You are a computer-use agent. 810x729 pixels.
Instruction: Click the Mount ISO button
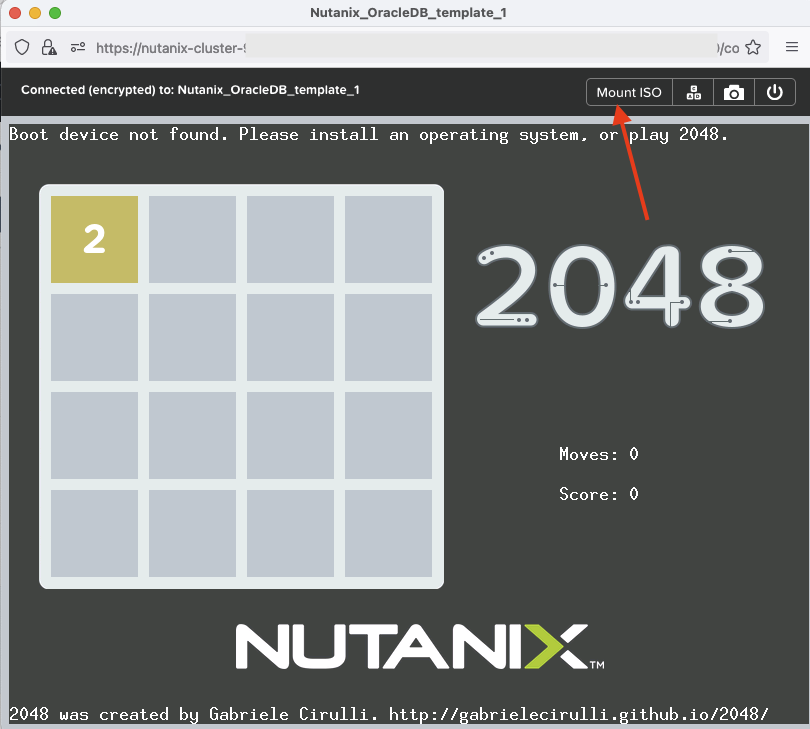tap(629, 92)
